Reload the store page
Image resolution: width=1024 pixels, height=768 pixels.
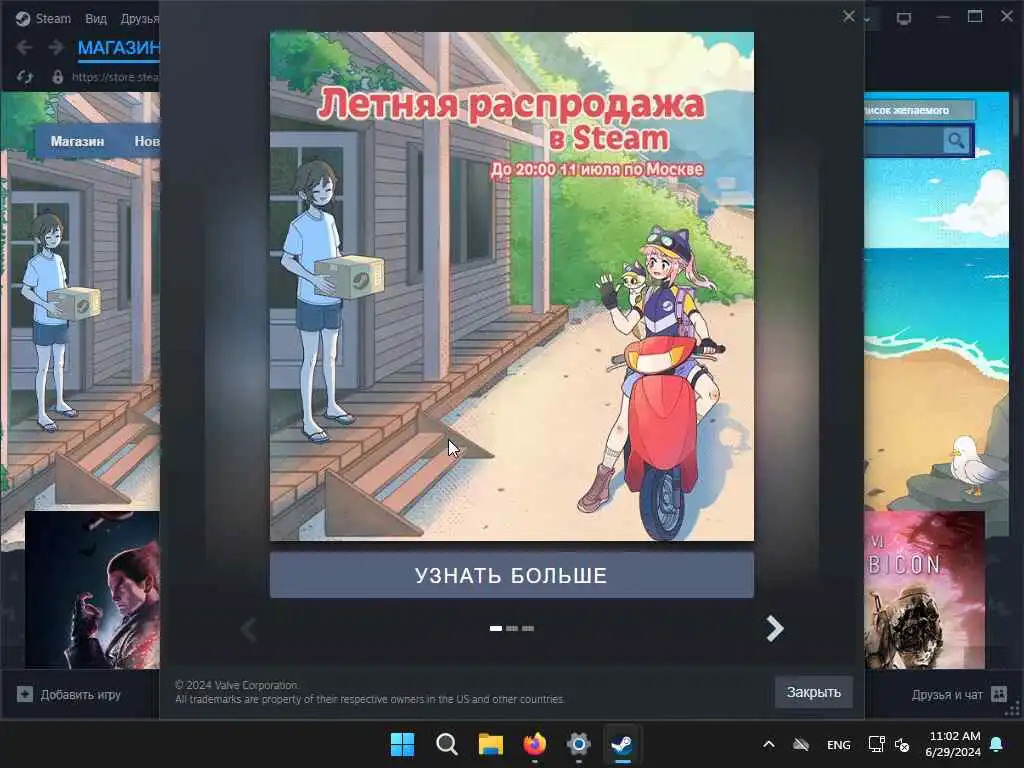pyautogui.click(x=25, y=77)
